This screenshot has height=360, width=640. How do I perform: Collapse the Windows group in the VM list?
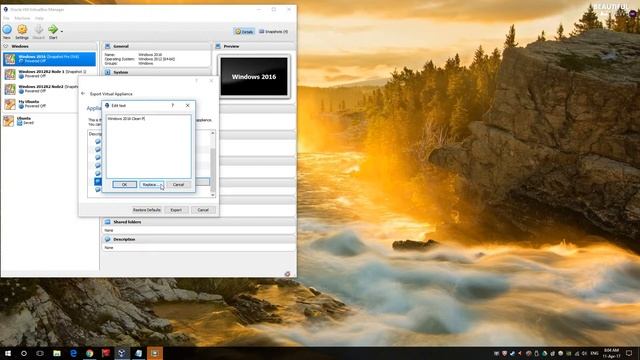[x=6, y=46]
